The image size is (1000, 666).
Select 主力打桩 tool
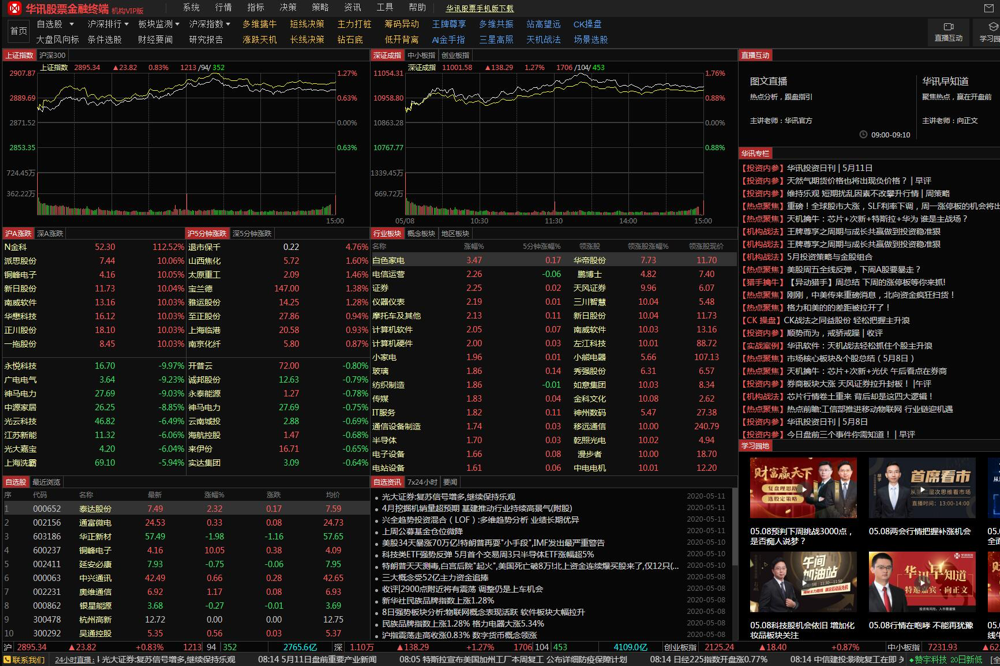[354, 24]
